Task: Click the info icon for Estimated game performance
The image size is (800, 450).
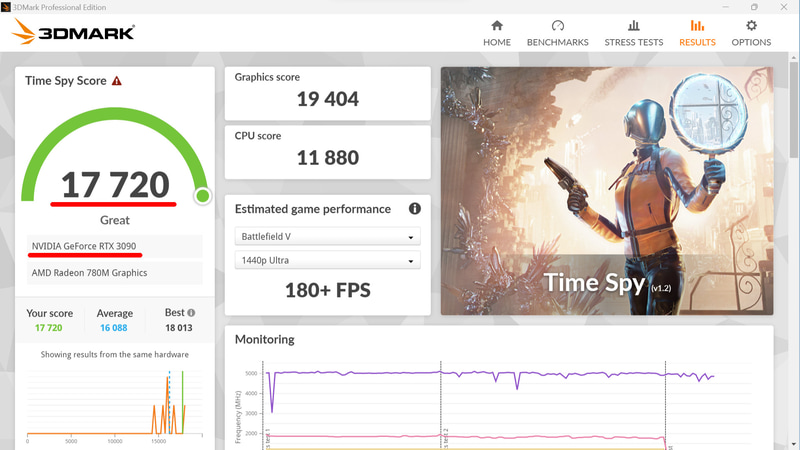Action: click(x=415, y=208)
